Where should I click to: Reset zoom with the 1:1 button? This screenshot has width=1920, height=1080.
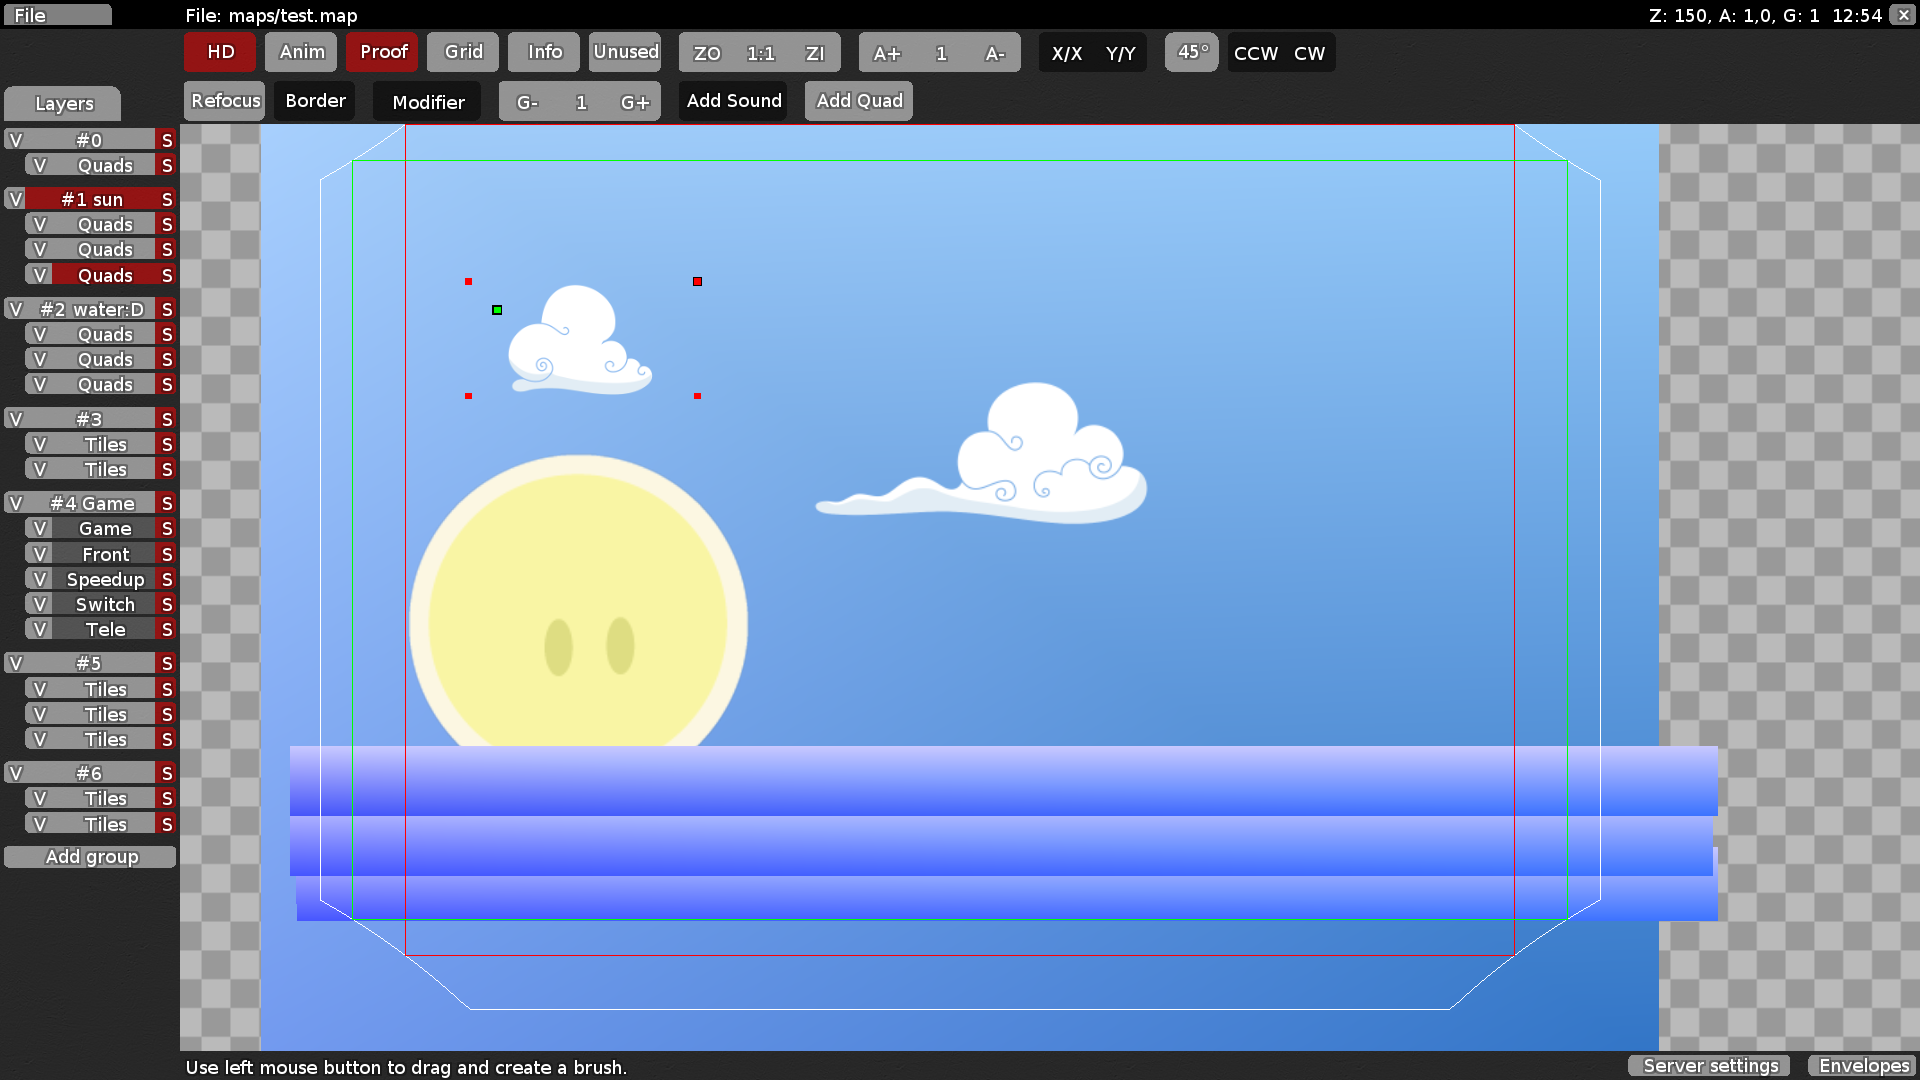760,53
